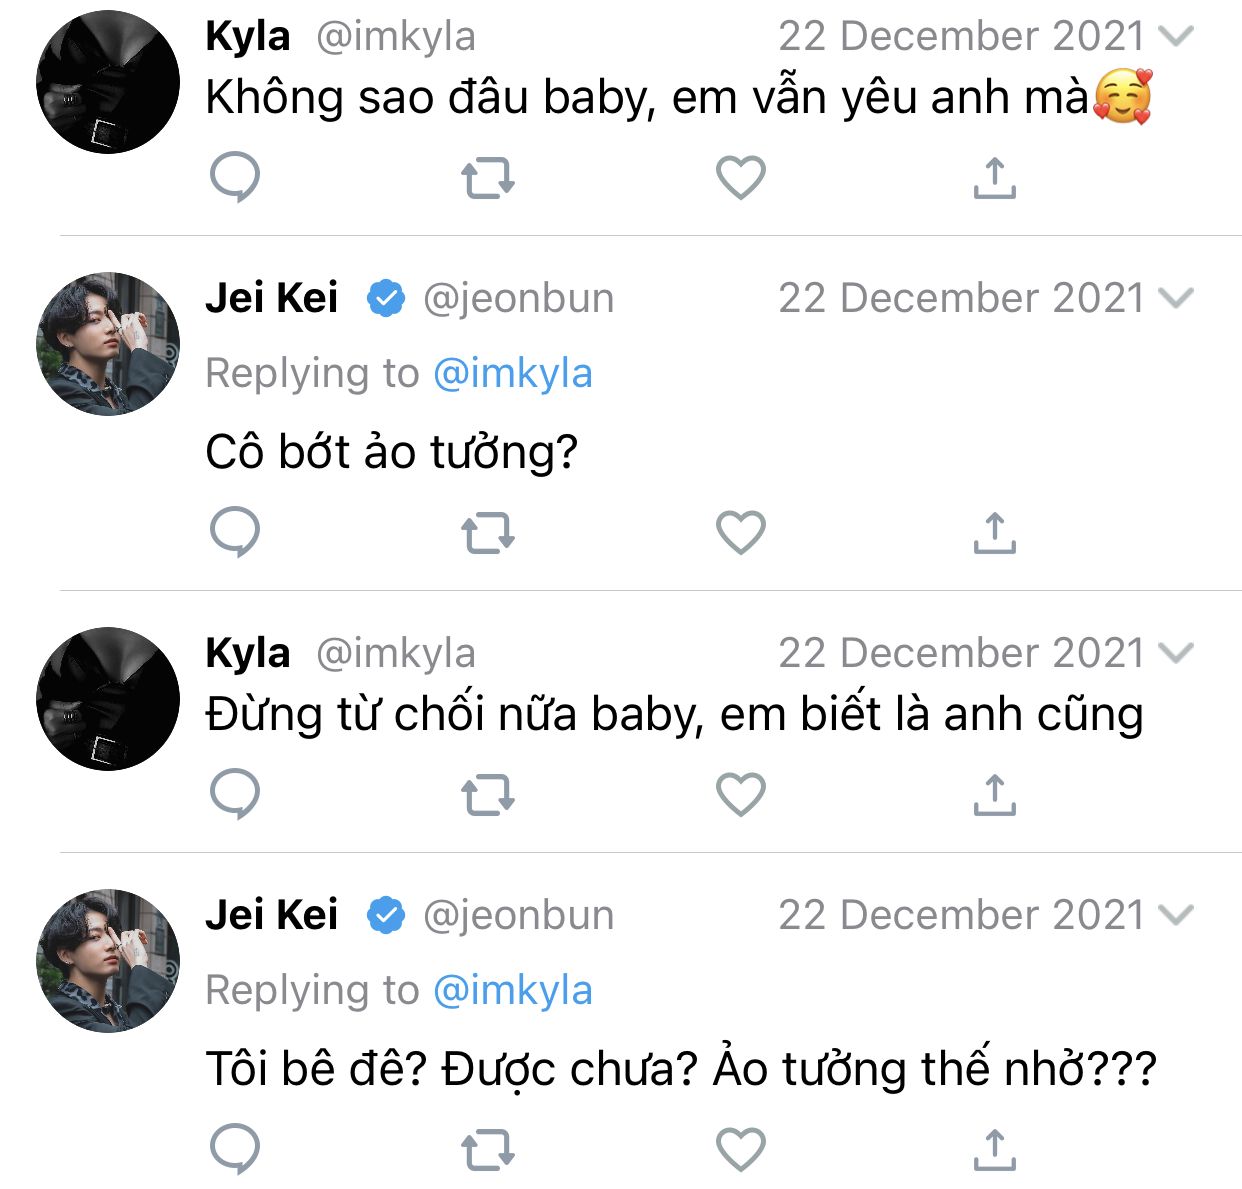
Task: Reply to Kyla's first tweet
Action: (x=235, y=178)
